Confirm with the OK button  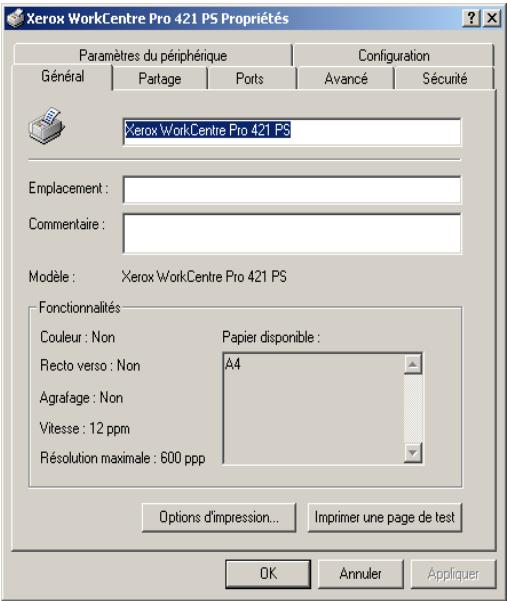pos(268,574)
